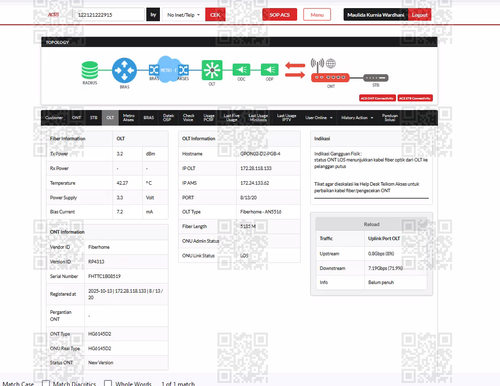Click the ONU Link Status LOS value
The height and width of the screenshot is (386, 500).
(x=244, y=256)
